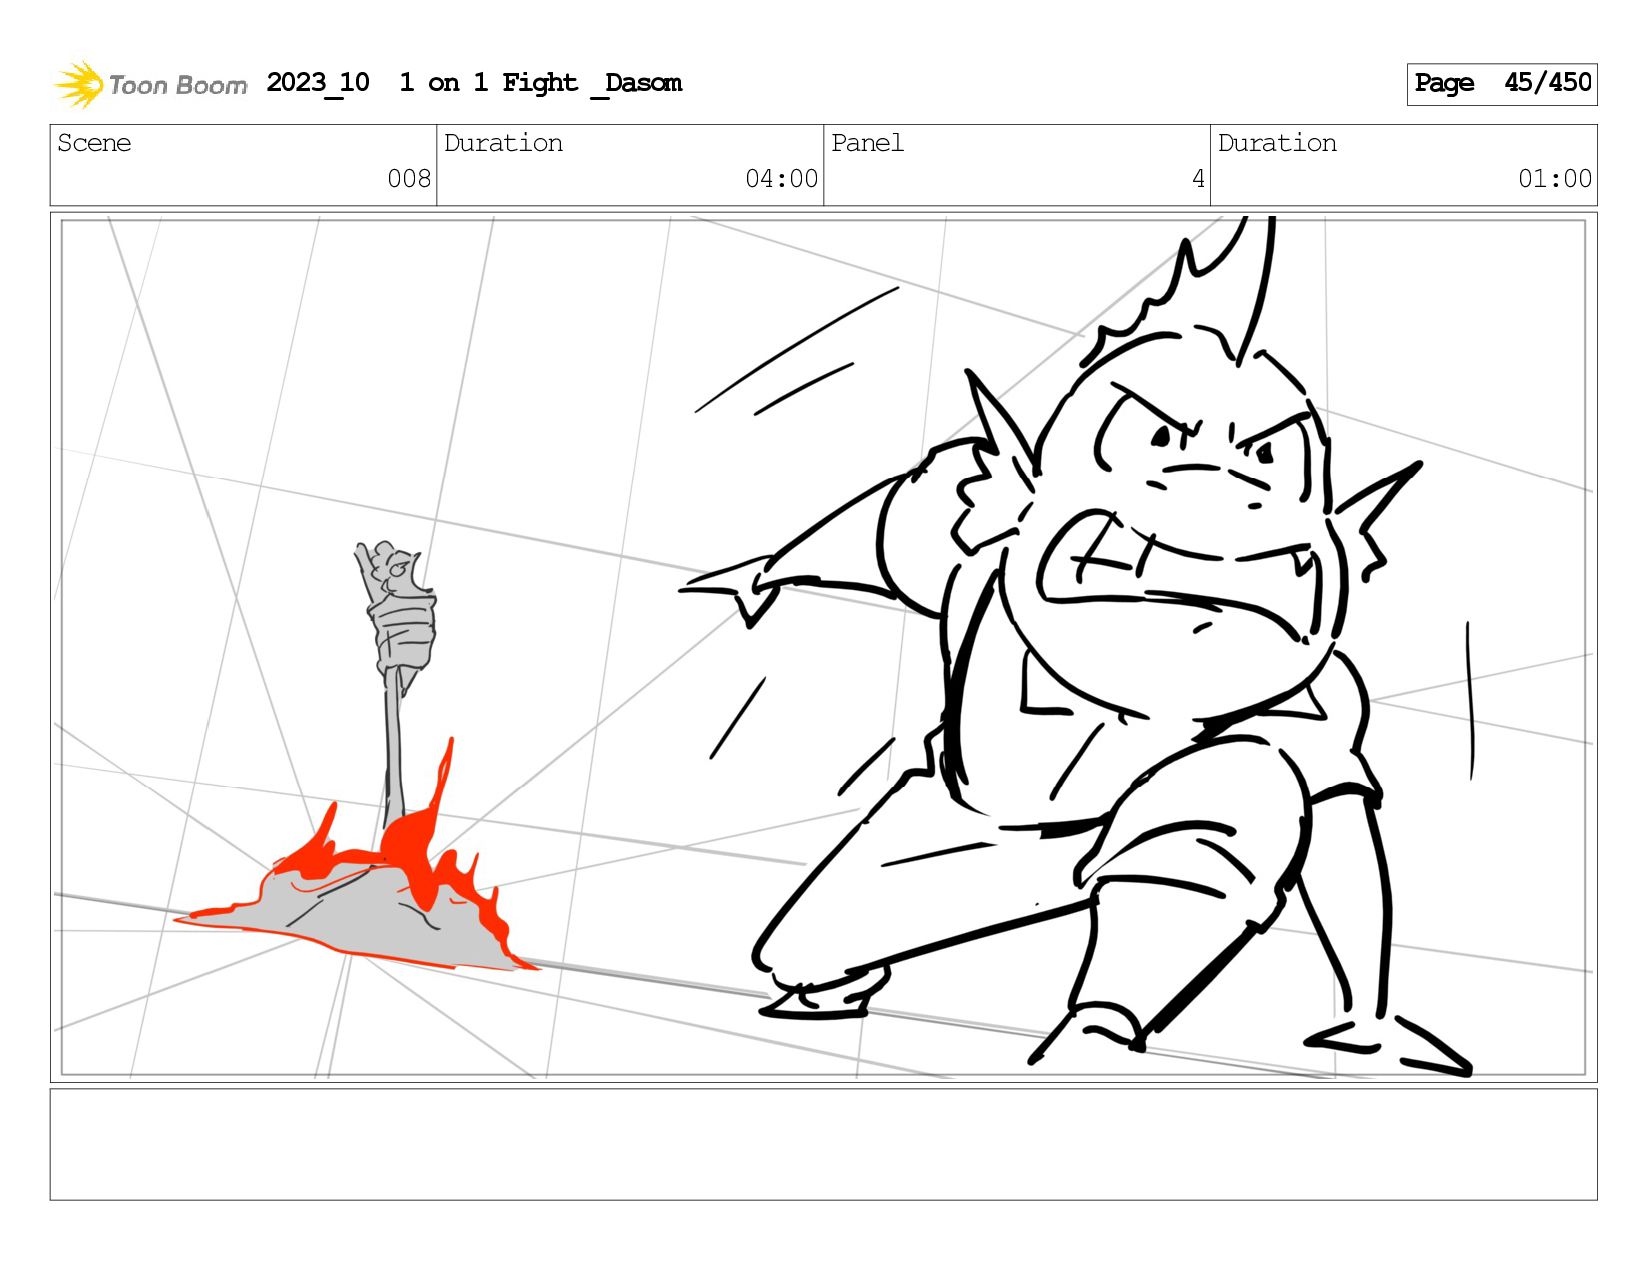Click panel number '4'

pyautogui.click(x=1198, y=179)
